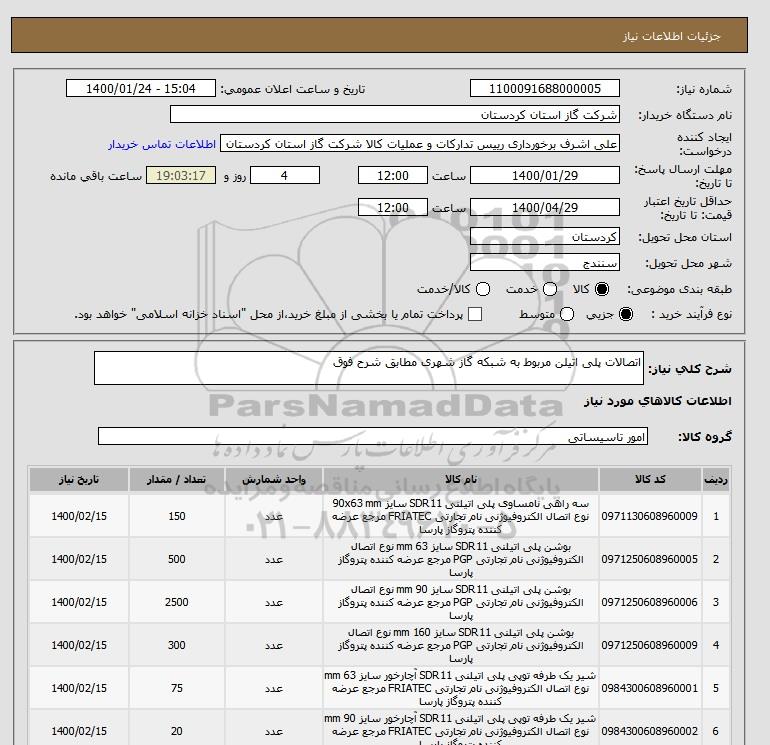
Task: Click the need date 1400/02/15 in row 3
Action: click(x=79, y=602)
